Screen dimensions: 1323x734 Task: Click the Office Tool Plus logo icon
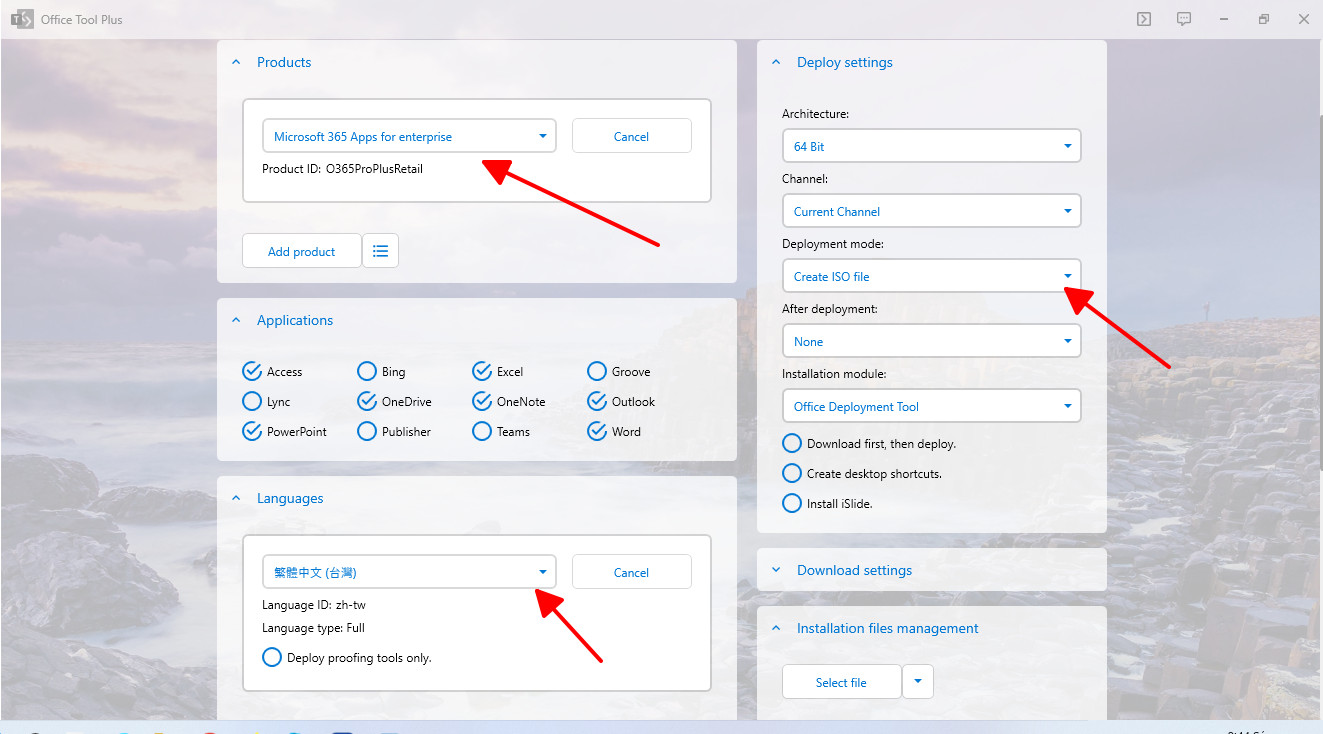tap(21, 19)
